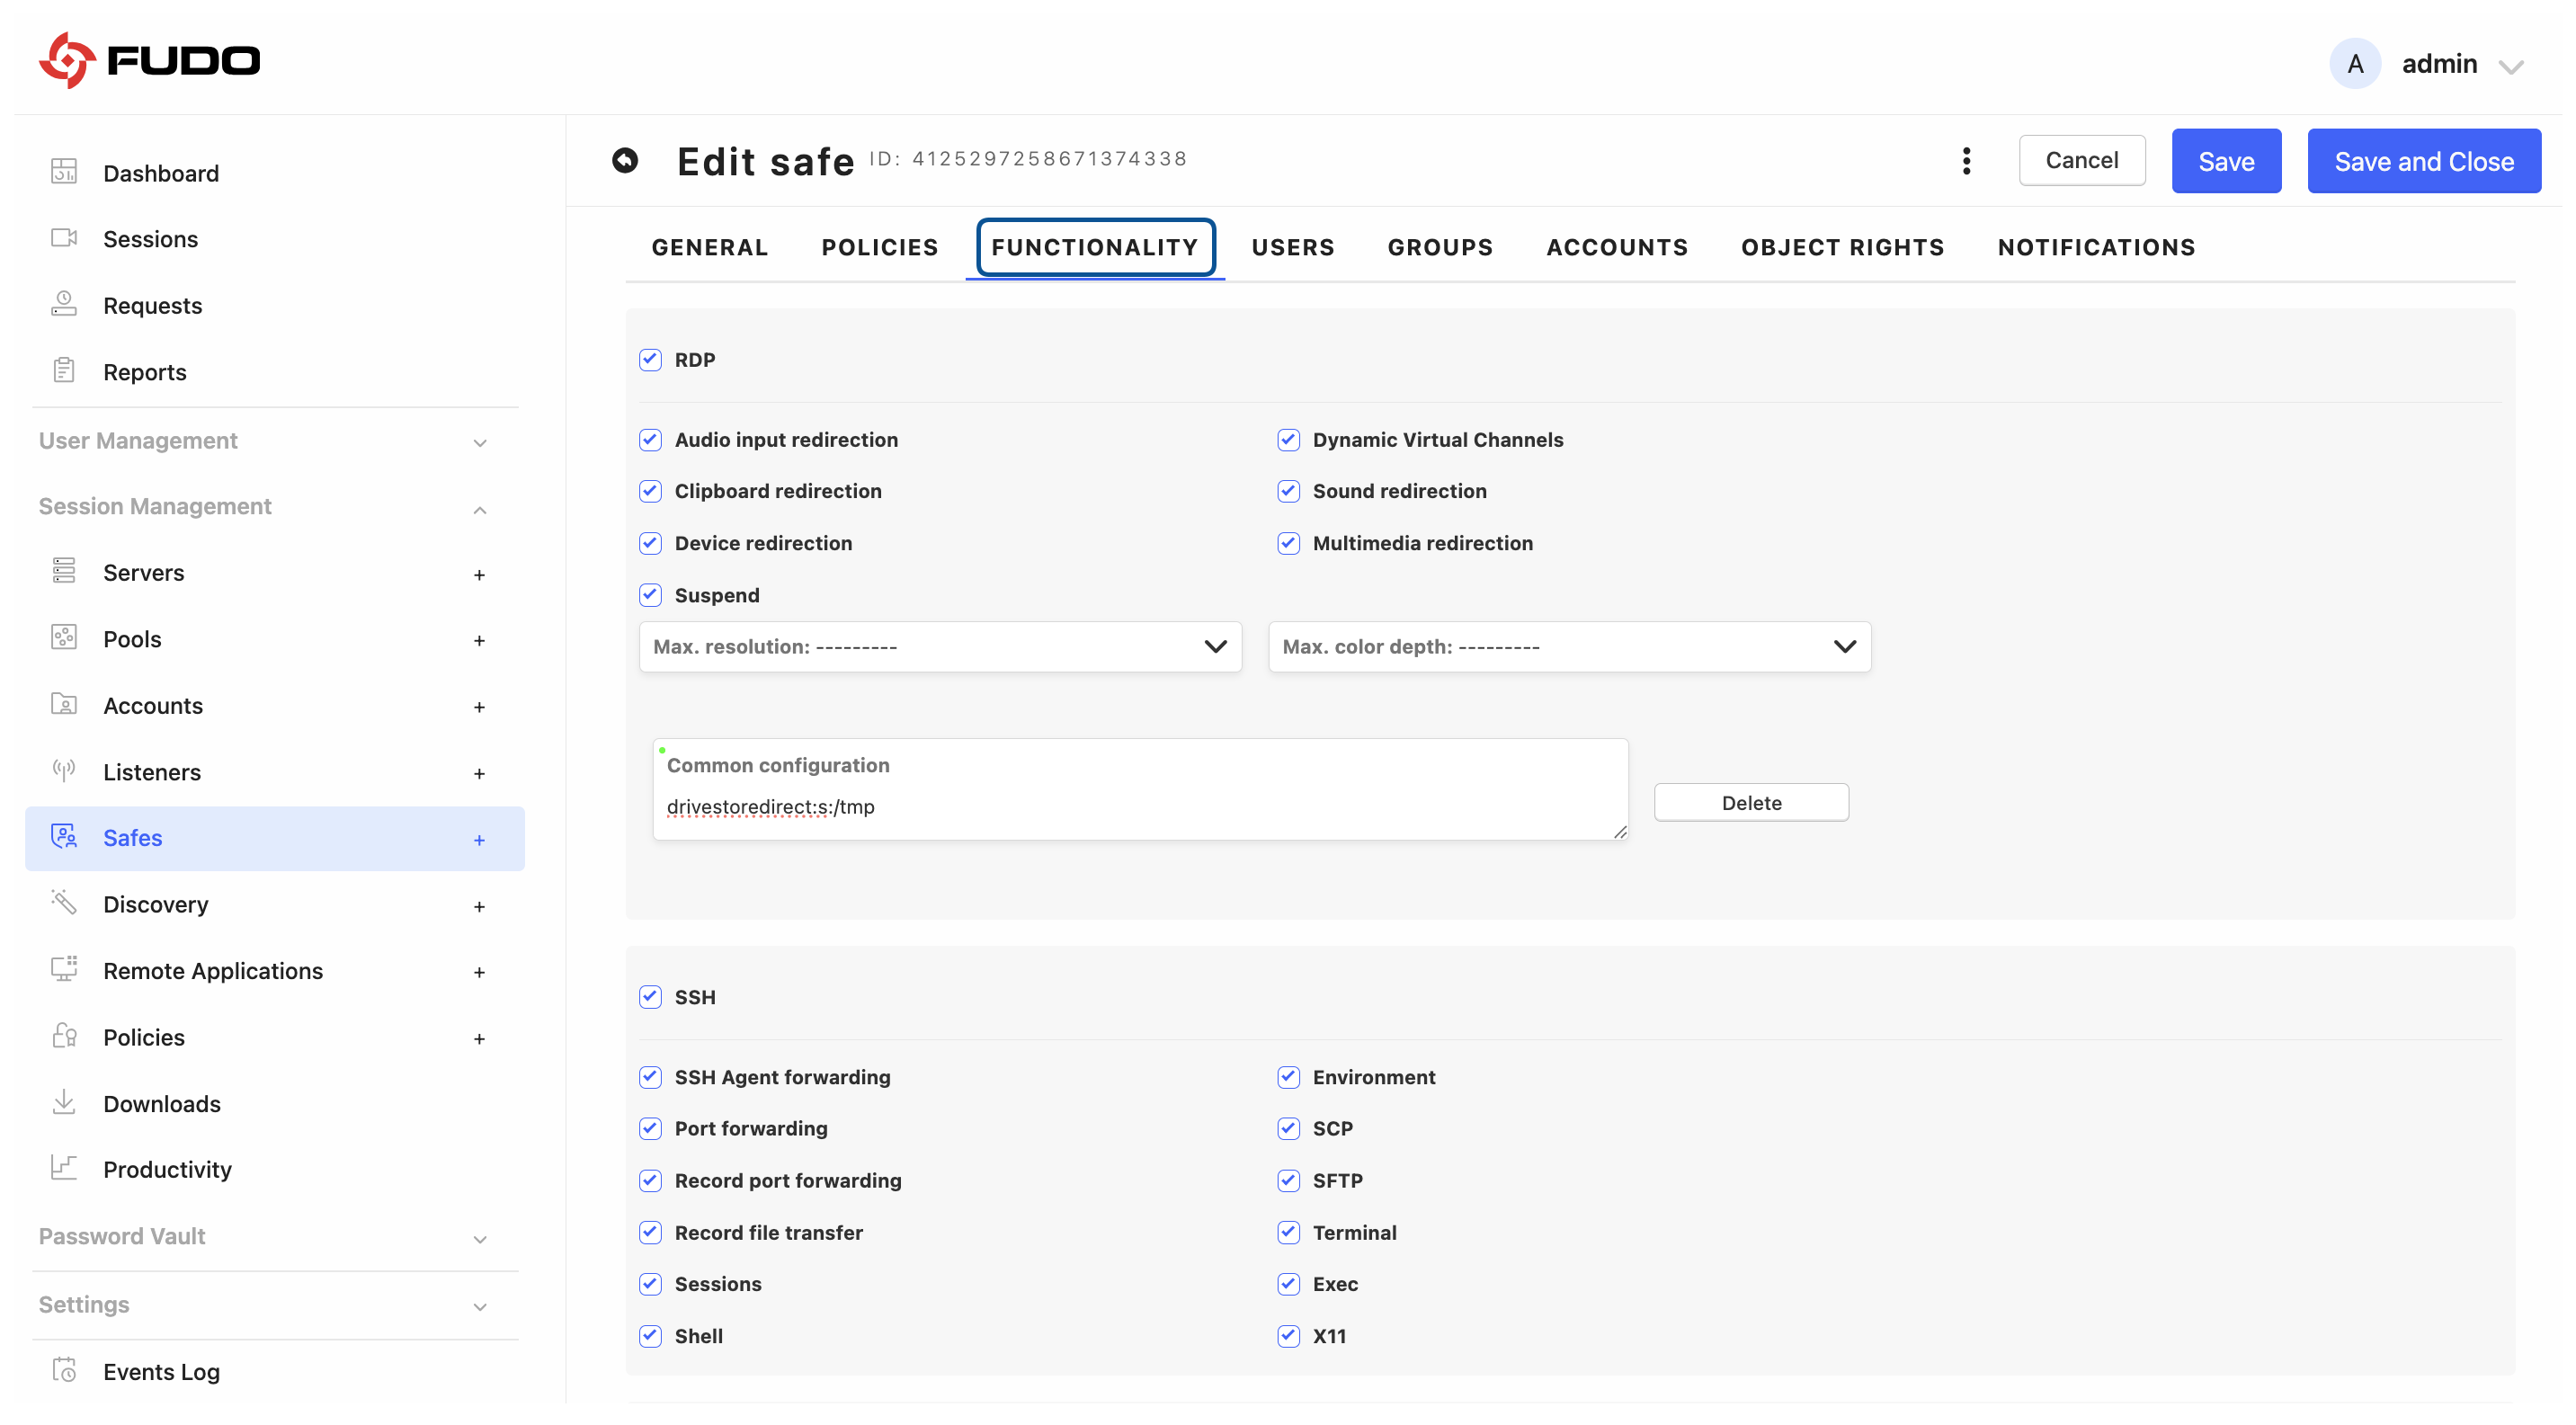Open the three-dot more options menu
The height and width of the screenshot is (1425, 2576).
pos(1966,161)
